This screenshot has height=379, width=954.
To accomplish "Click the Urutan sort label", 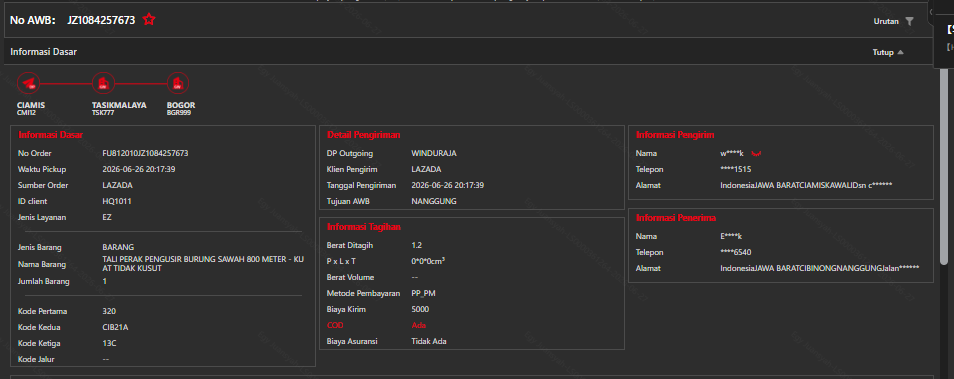I will (886, 21).
